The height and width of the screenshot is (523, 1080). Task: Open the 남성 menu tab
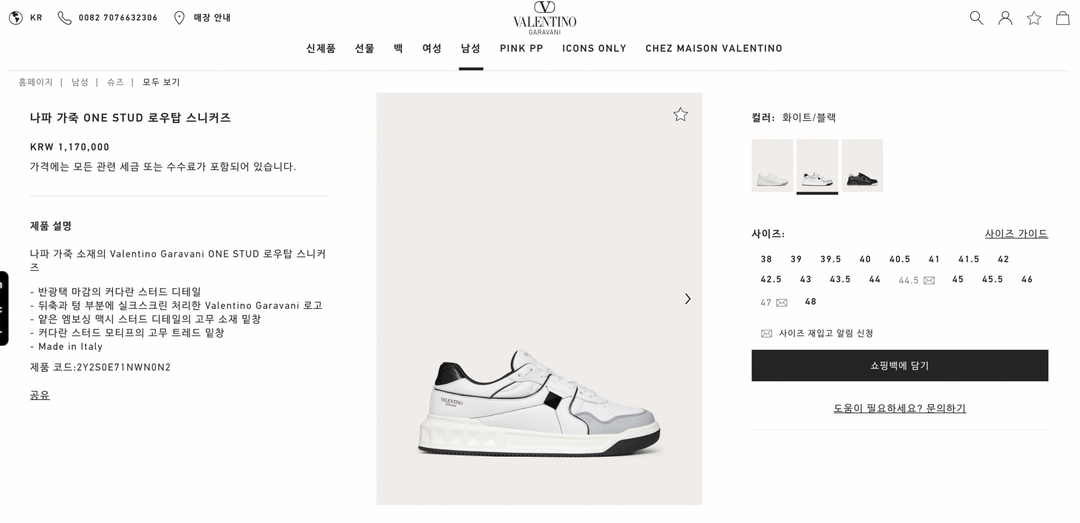[x=470, y=48]
